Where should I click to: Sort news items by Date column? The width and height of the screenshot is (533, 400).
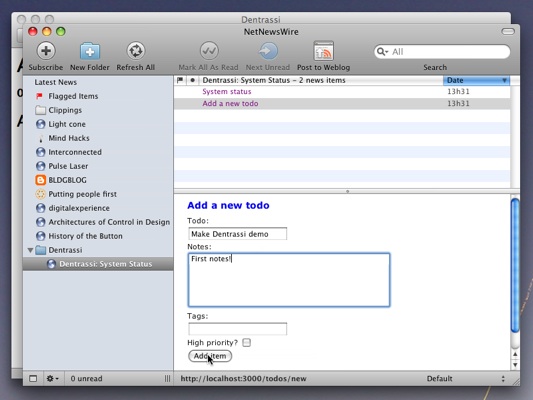477,80
